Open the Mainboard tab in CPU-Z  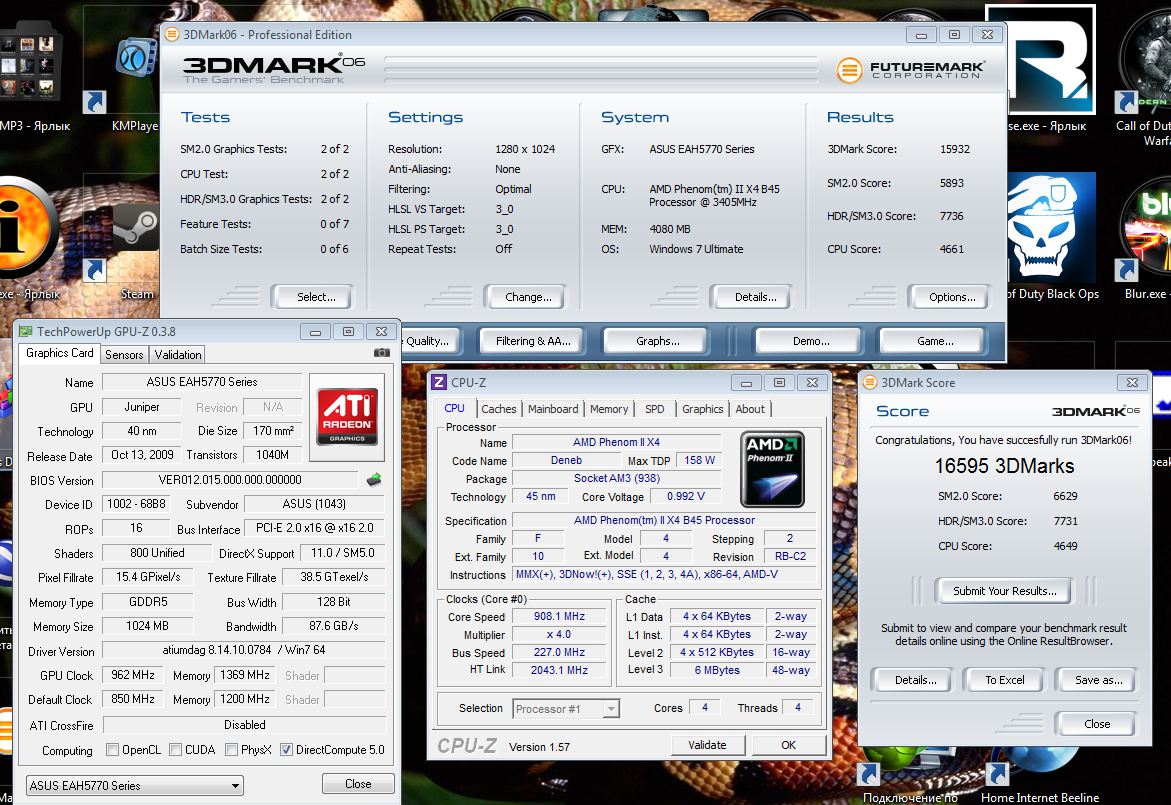click(553, 408)
